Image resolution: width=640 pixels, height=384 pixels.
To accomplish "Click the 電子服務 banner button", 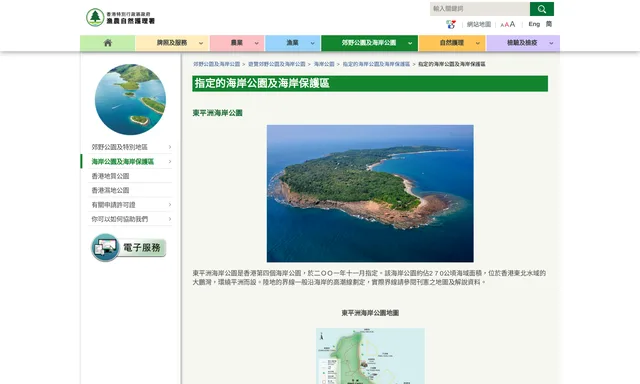I will tap(129, 247).
